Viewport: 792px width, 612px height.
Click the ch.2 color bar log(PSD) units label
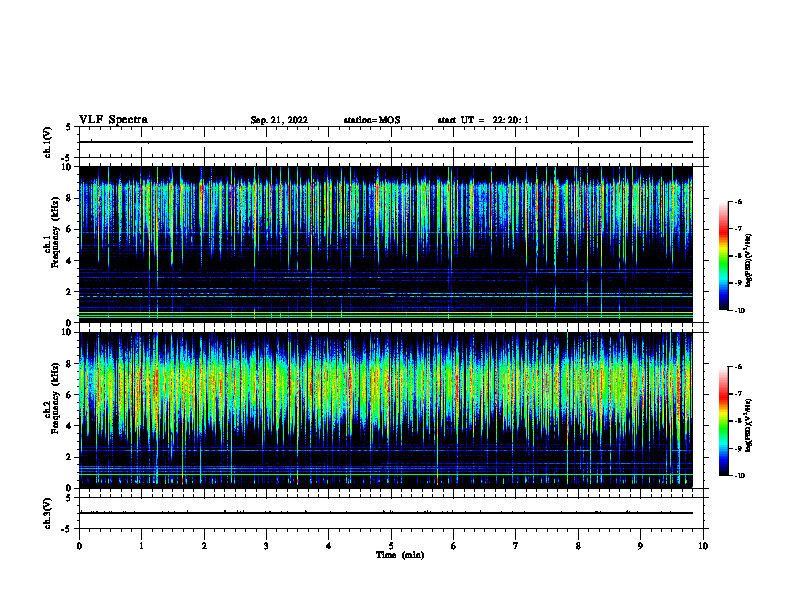coord(749,426)
